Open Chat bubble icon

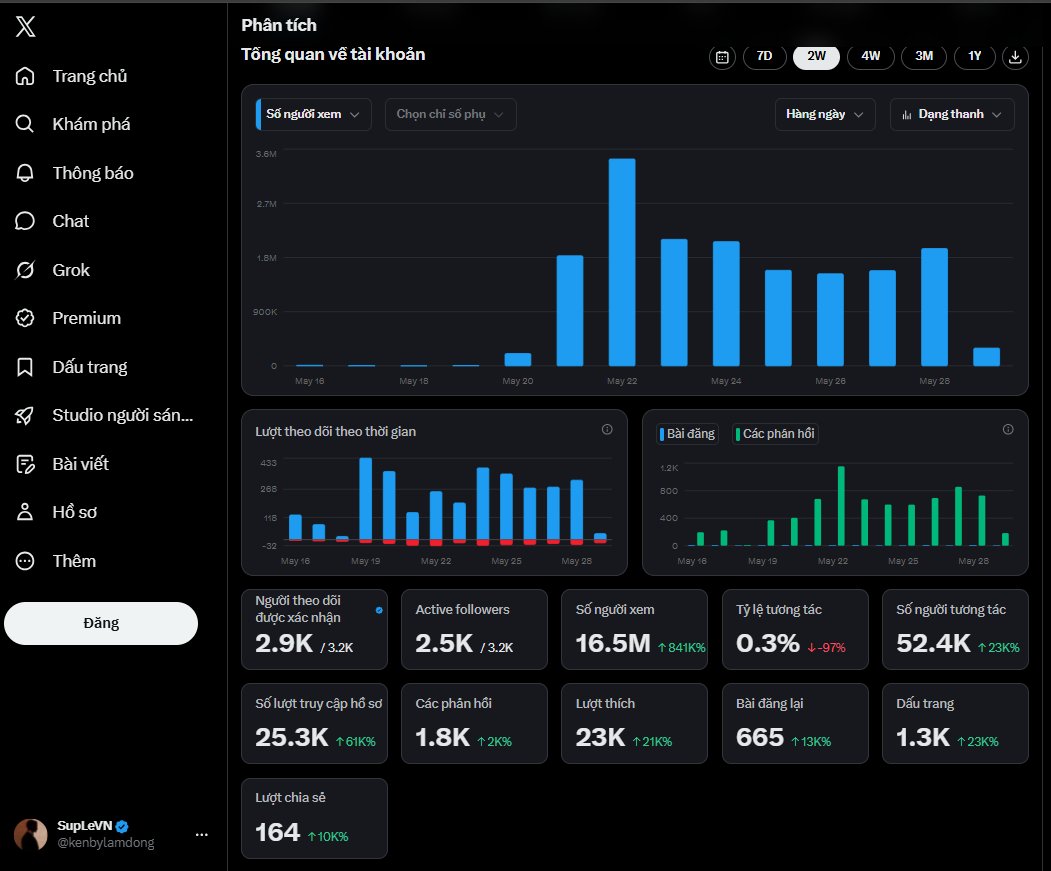25,221
